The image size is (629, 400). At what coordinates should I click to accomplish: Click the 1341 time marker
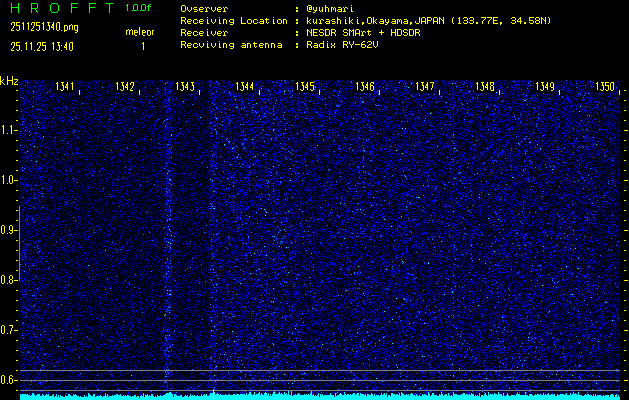click(65, 87)
